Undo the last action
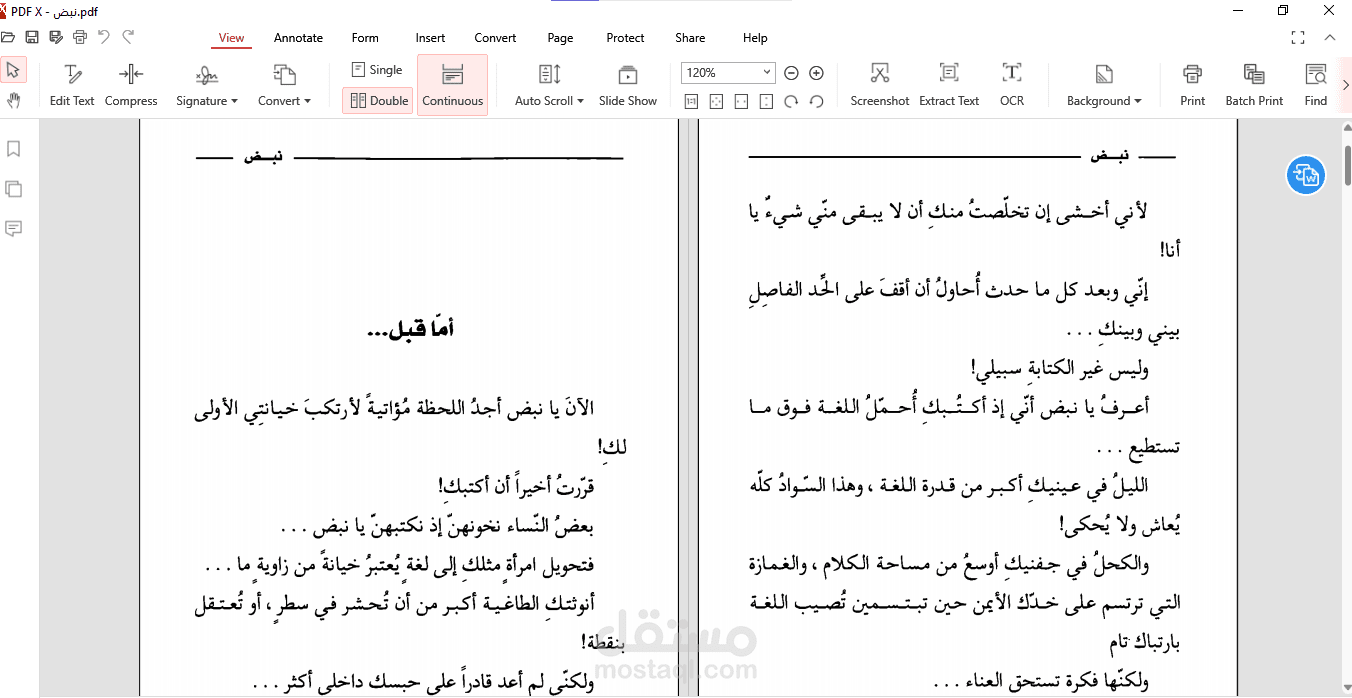The height and width of the screenshot is (698, 1352). pyautogui.click(x=104, y=38)
